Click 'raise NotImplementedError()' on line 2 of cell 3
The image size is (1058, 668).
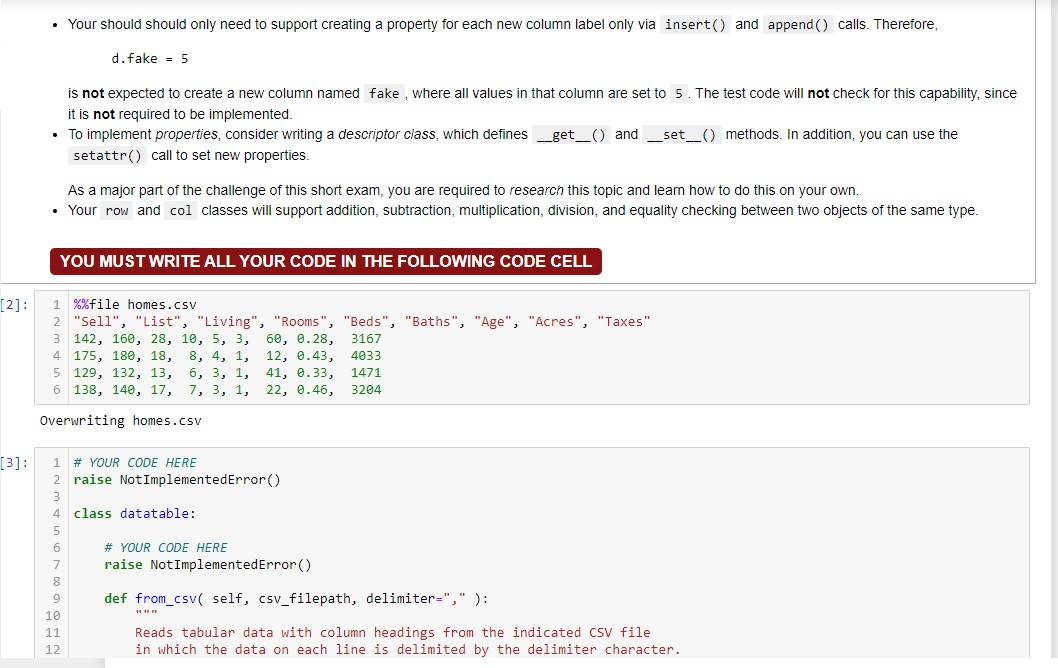177,480
